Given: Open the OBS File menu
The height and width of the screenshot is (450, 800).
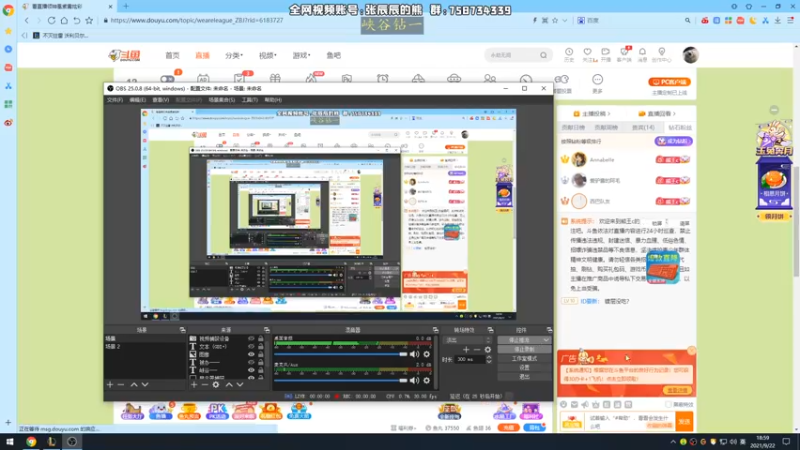Looking at the screenshot, I should click(115, 100).
